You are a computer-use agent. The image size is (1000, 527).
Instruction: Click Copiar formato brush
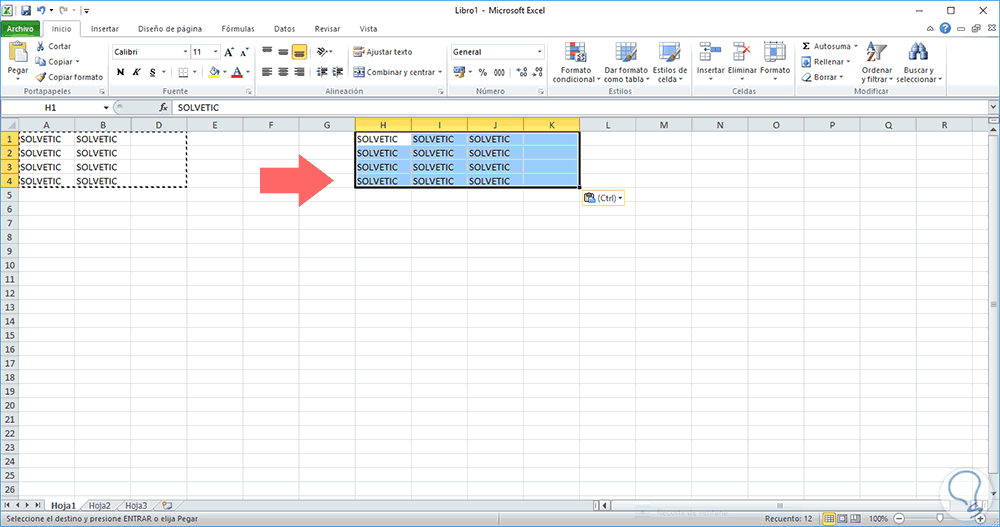tap(70, 77)
